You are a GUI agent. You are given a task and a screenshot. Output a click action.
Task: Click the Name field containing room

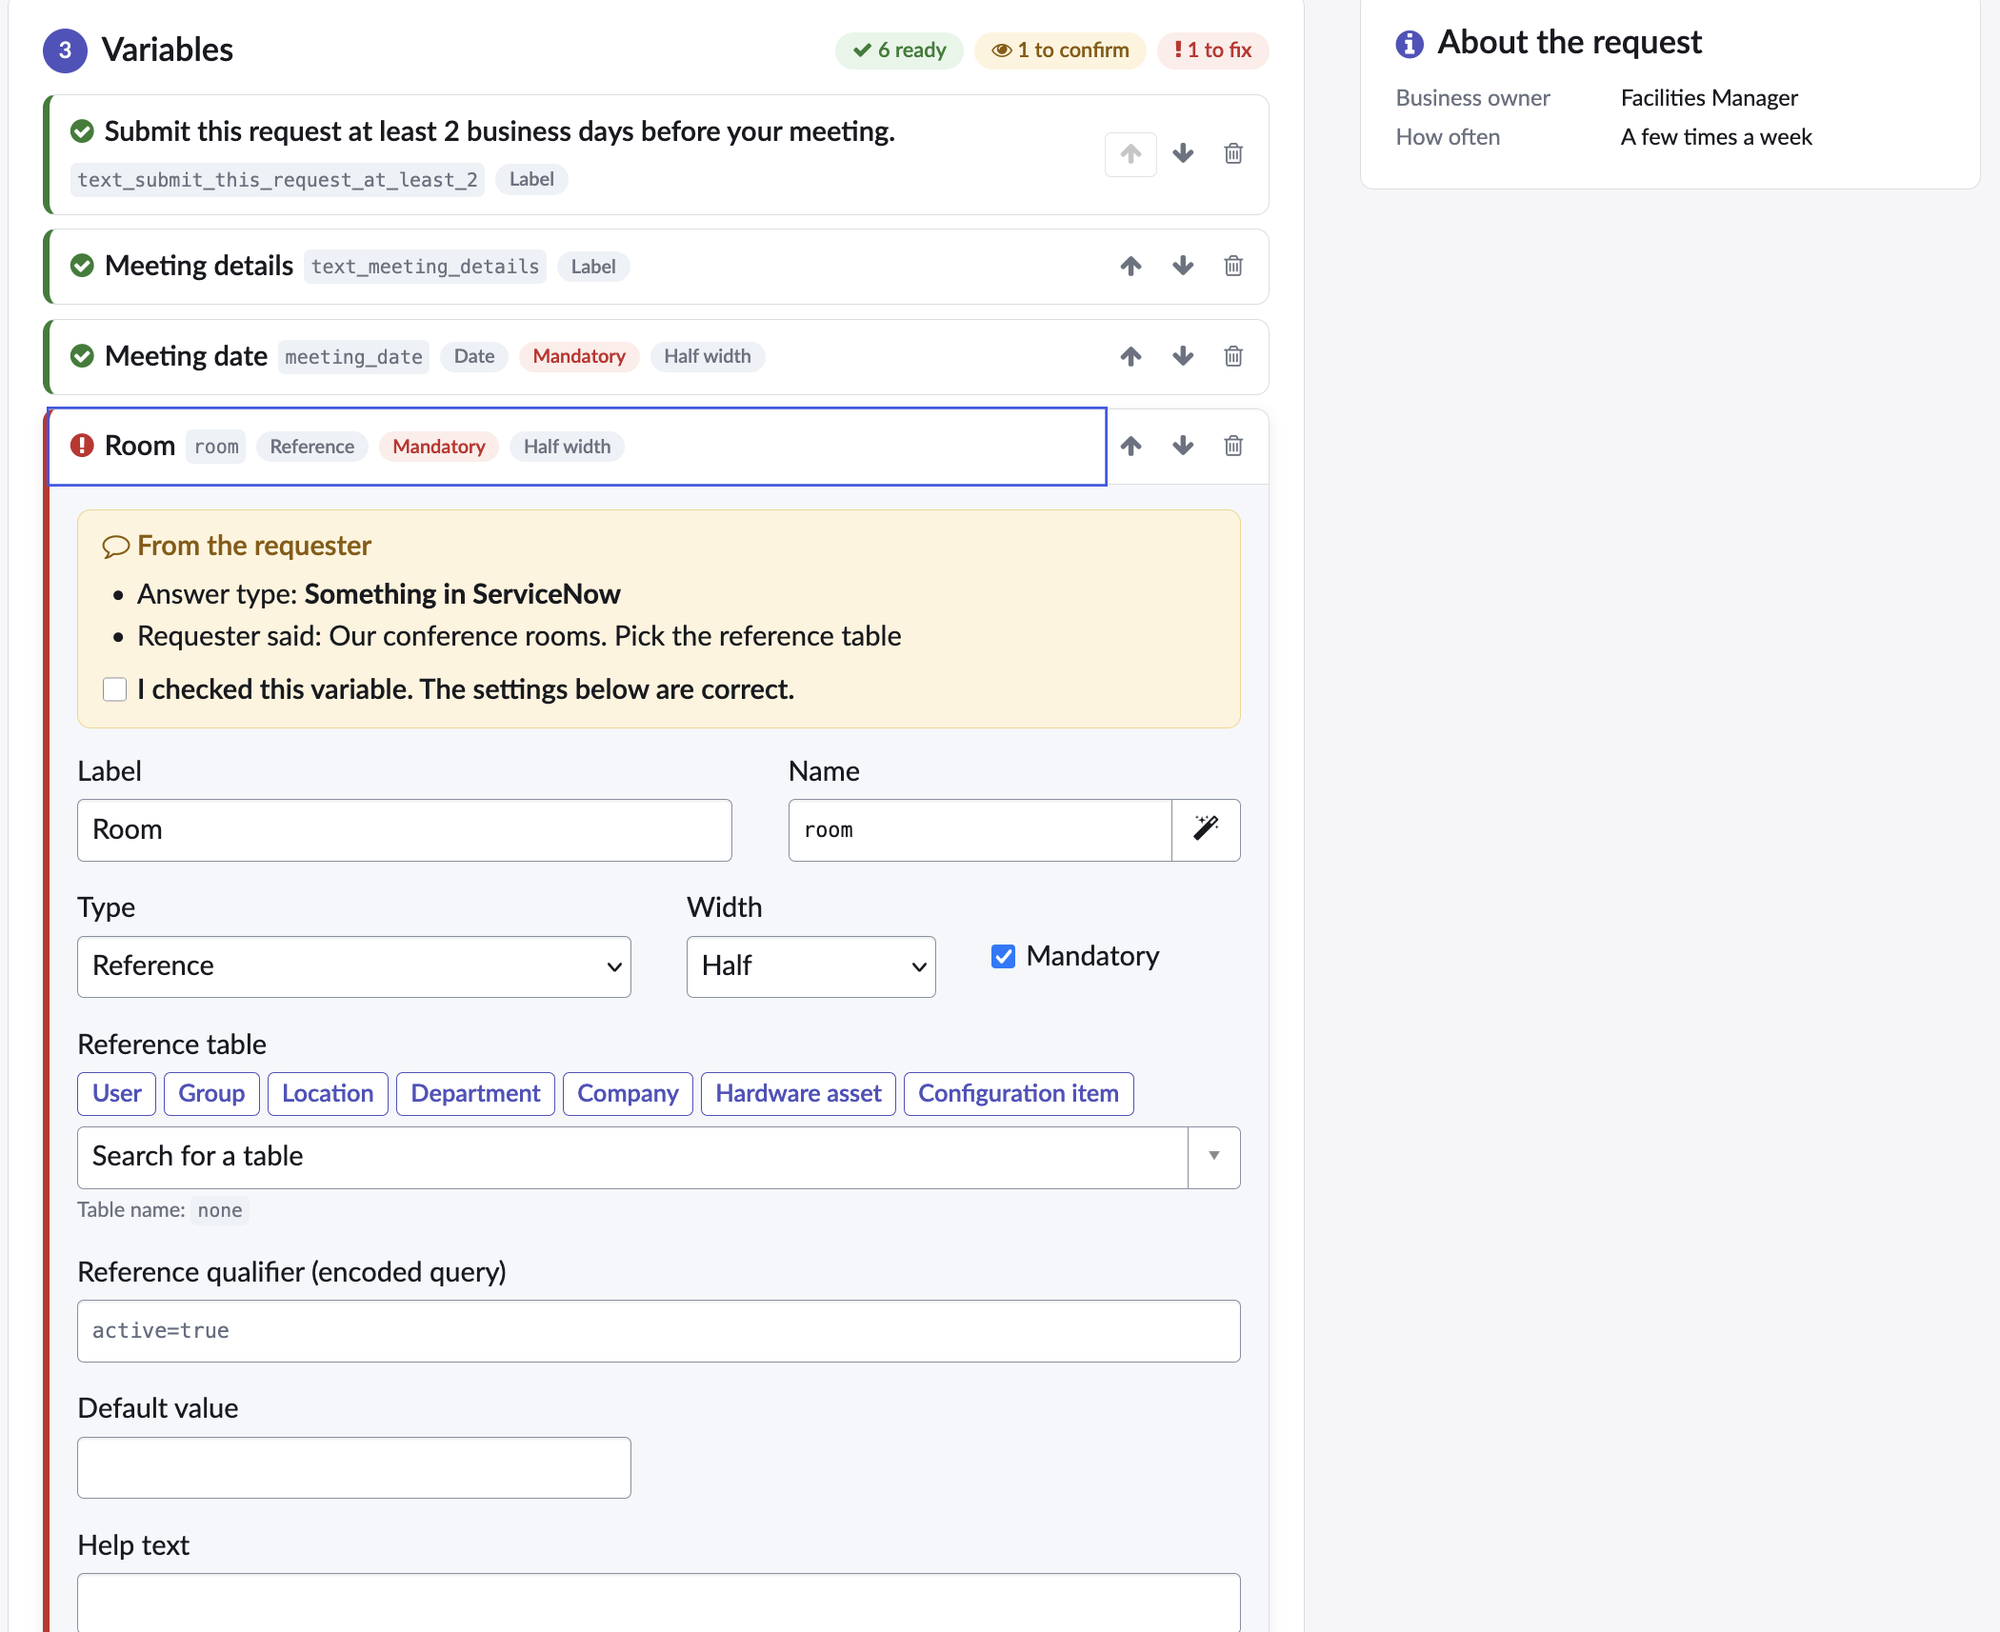point(980,829)
